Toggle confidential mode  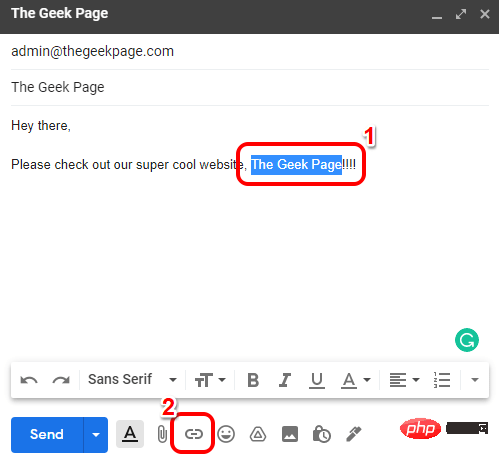click(322, 434)
